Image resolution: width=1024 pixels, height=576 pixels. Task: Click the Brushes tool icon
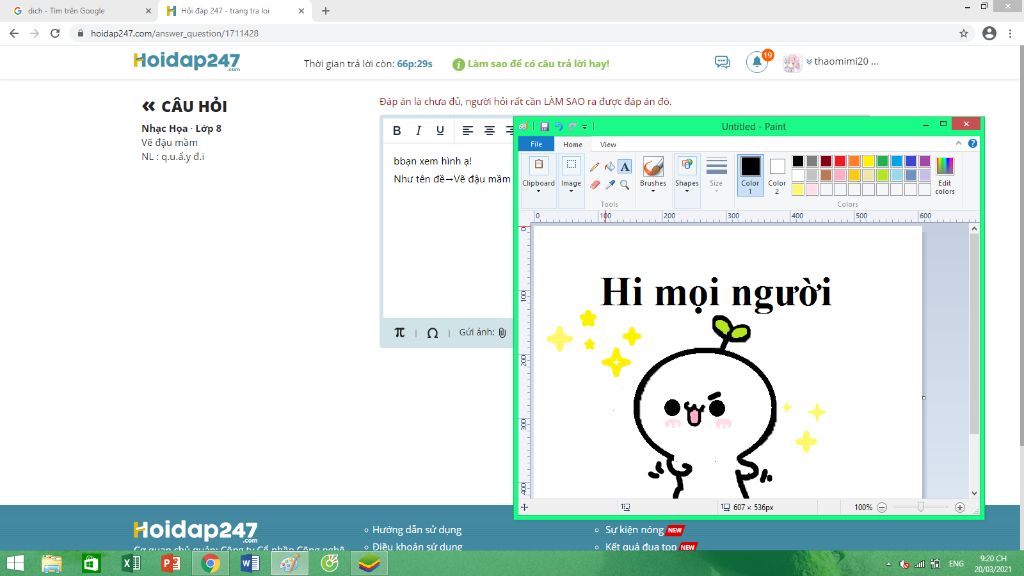tap(652, 167)
